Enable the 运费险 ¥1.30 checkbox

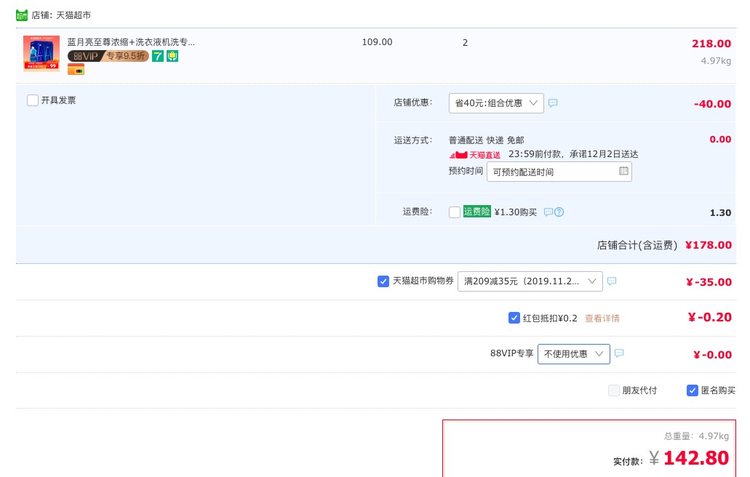[x=454, y=212]
